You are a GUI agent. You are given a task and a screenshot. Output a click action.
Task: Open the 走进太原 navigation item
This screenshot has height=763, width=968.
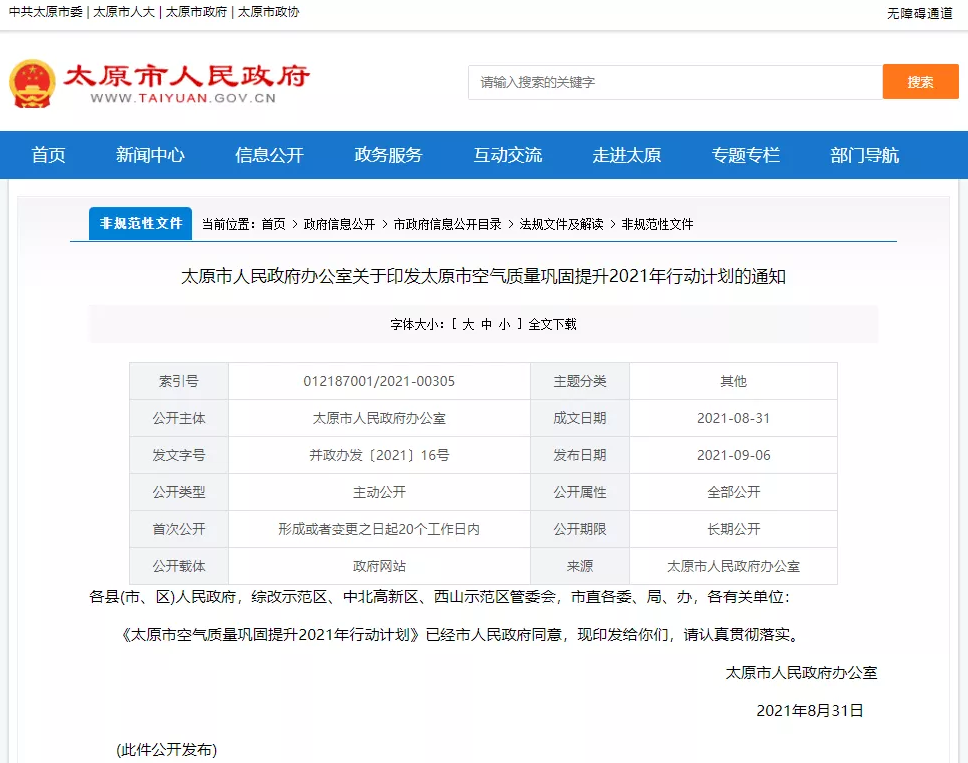tap(627, 155)
